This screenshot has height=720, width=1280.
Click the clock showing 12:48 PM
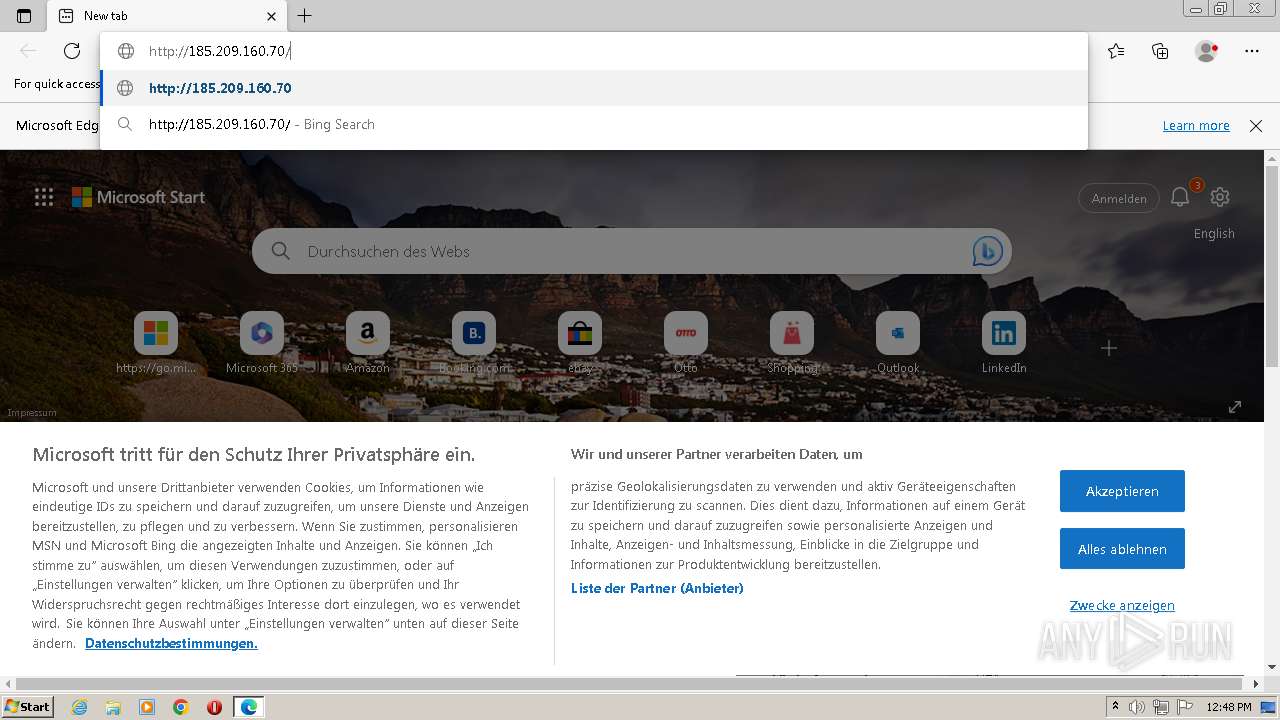point(1229,707)
